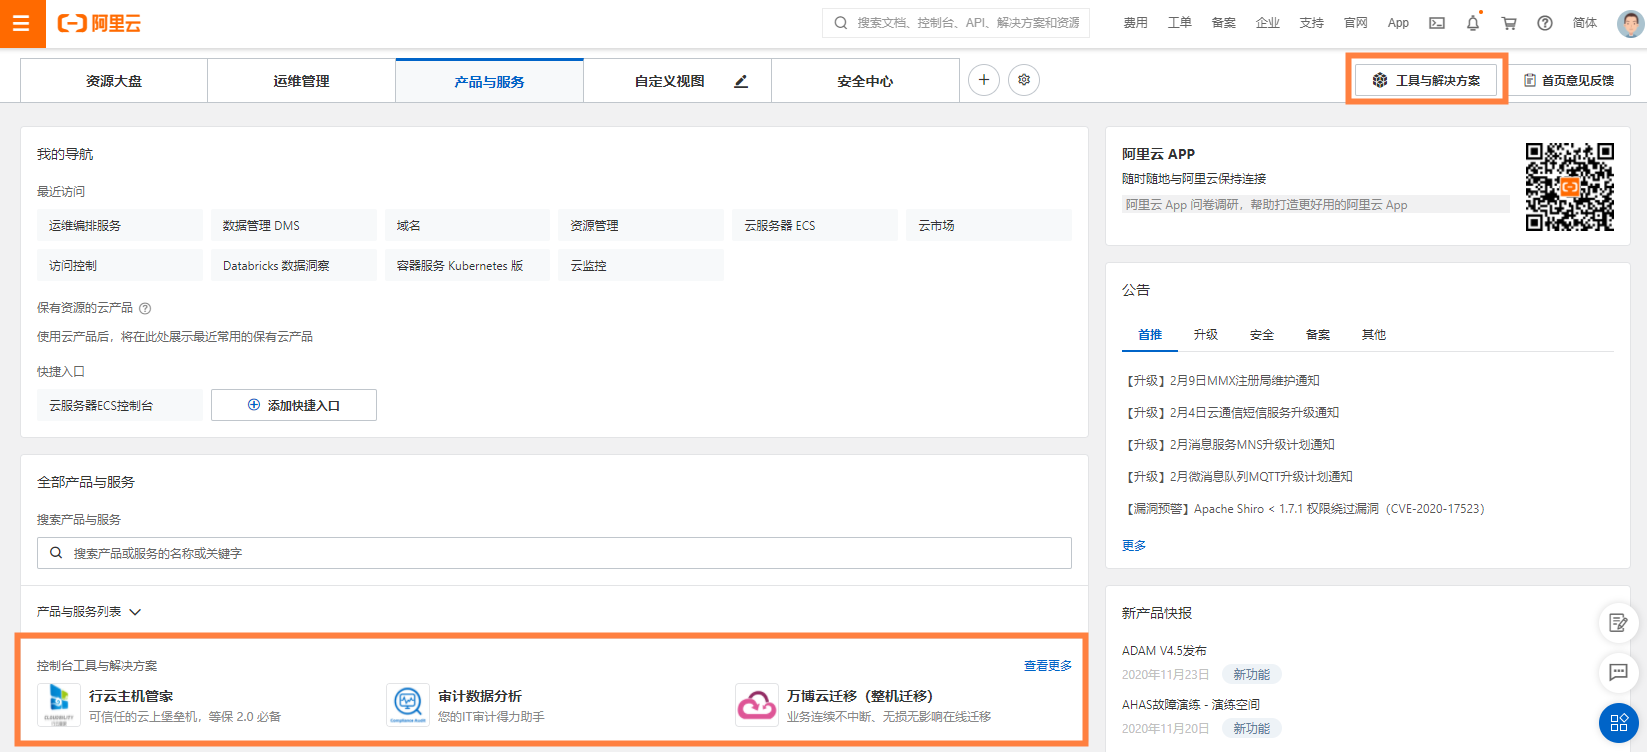Open App in top menu
This screenshot has height=752, width=1647.
click(1398, 23)
